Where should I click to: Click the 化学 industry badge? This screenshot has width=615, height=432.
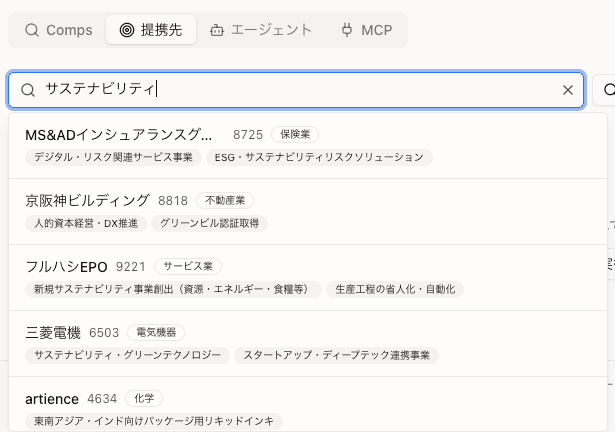point(144,398)
